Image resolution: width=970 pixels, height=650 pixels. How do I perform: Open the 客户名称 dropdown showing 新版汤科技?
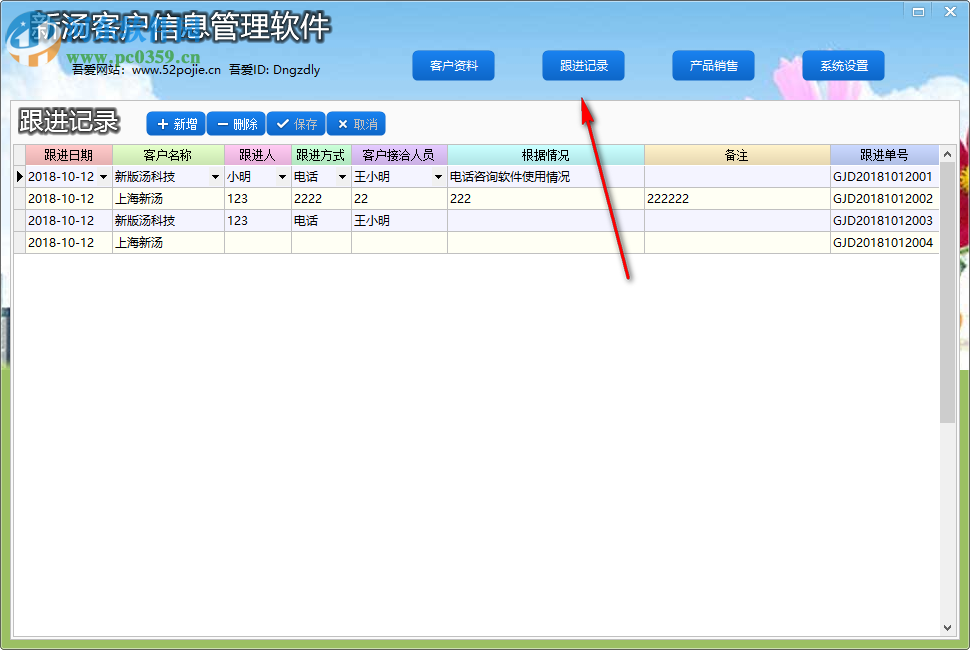coord(217,176)
